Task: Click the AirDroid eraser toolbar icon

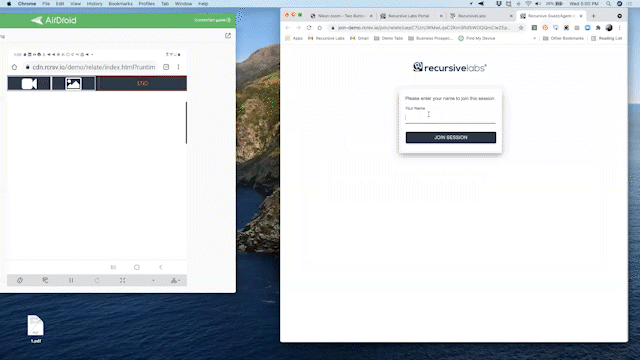Action: coord(45,280)
